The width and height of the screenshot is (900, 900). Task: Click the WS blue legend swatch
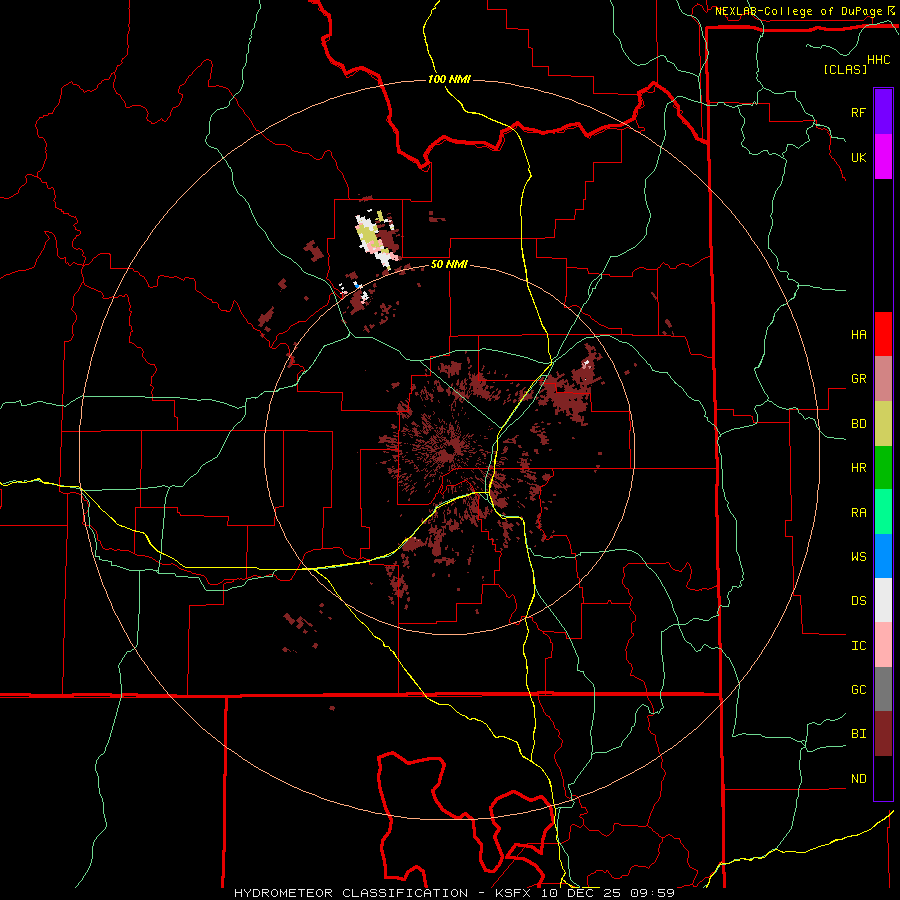(x=883, y=556)
